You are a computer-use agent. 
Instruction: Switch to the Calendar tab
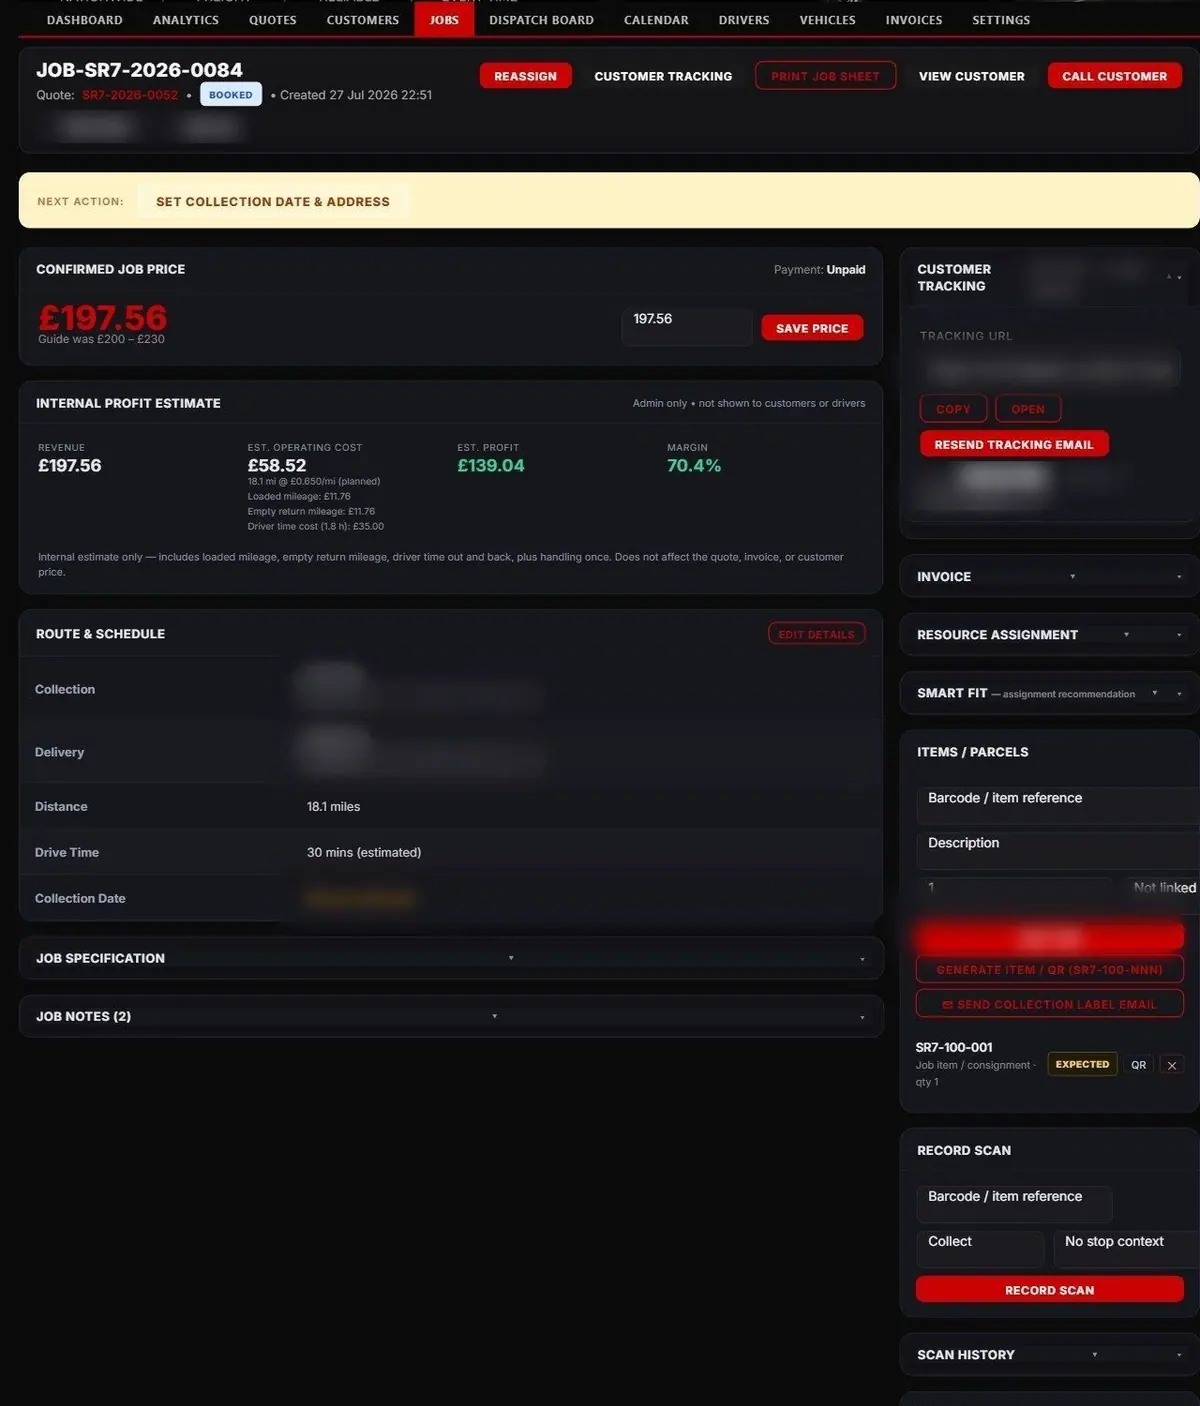click(656, 20)
